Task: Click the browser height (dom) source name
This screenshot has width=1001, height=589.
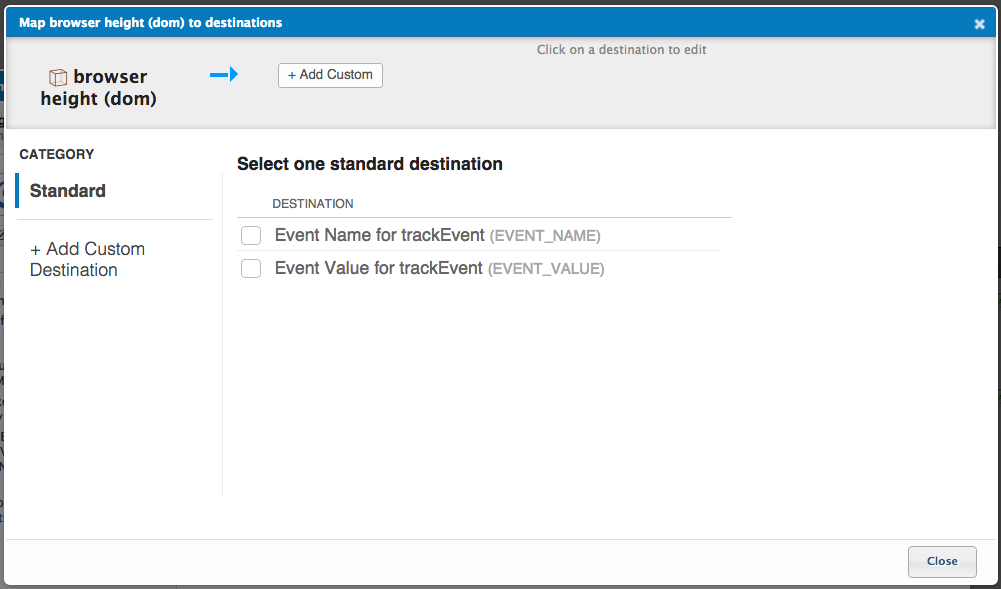Action: click(99, 88)
